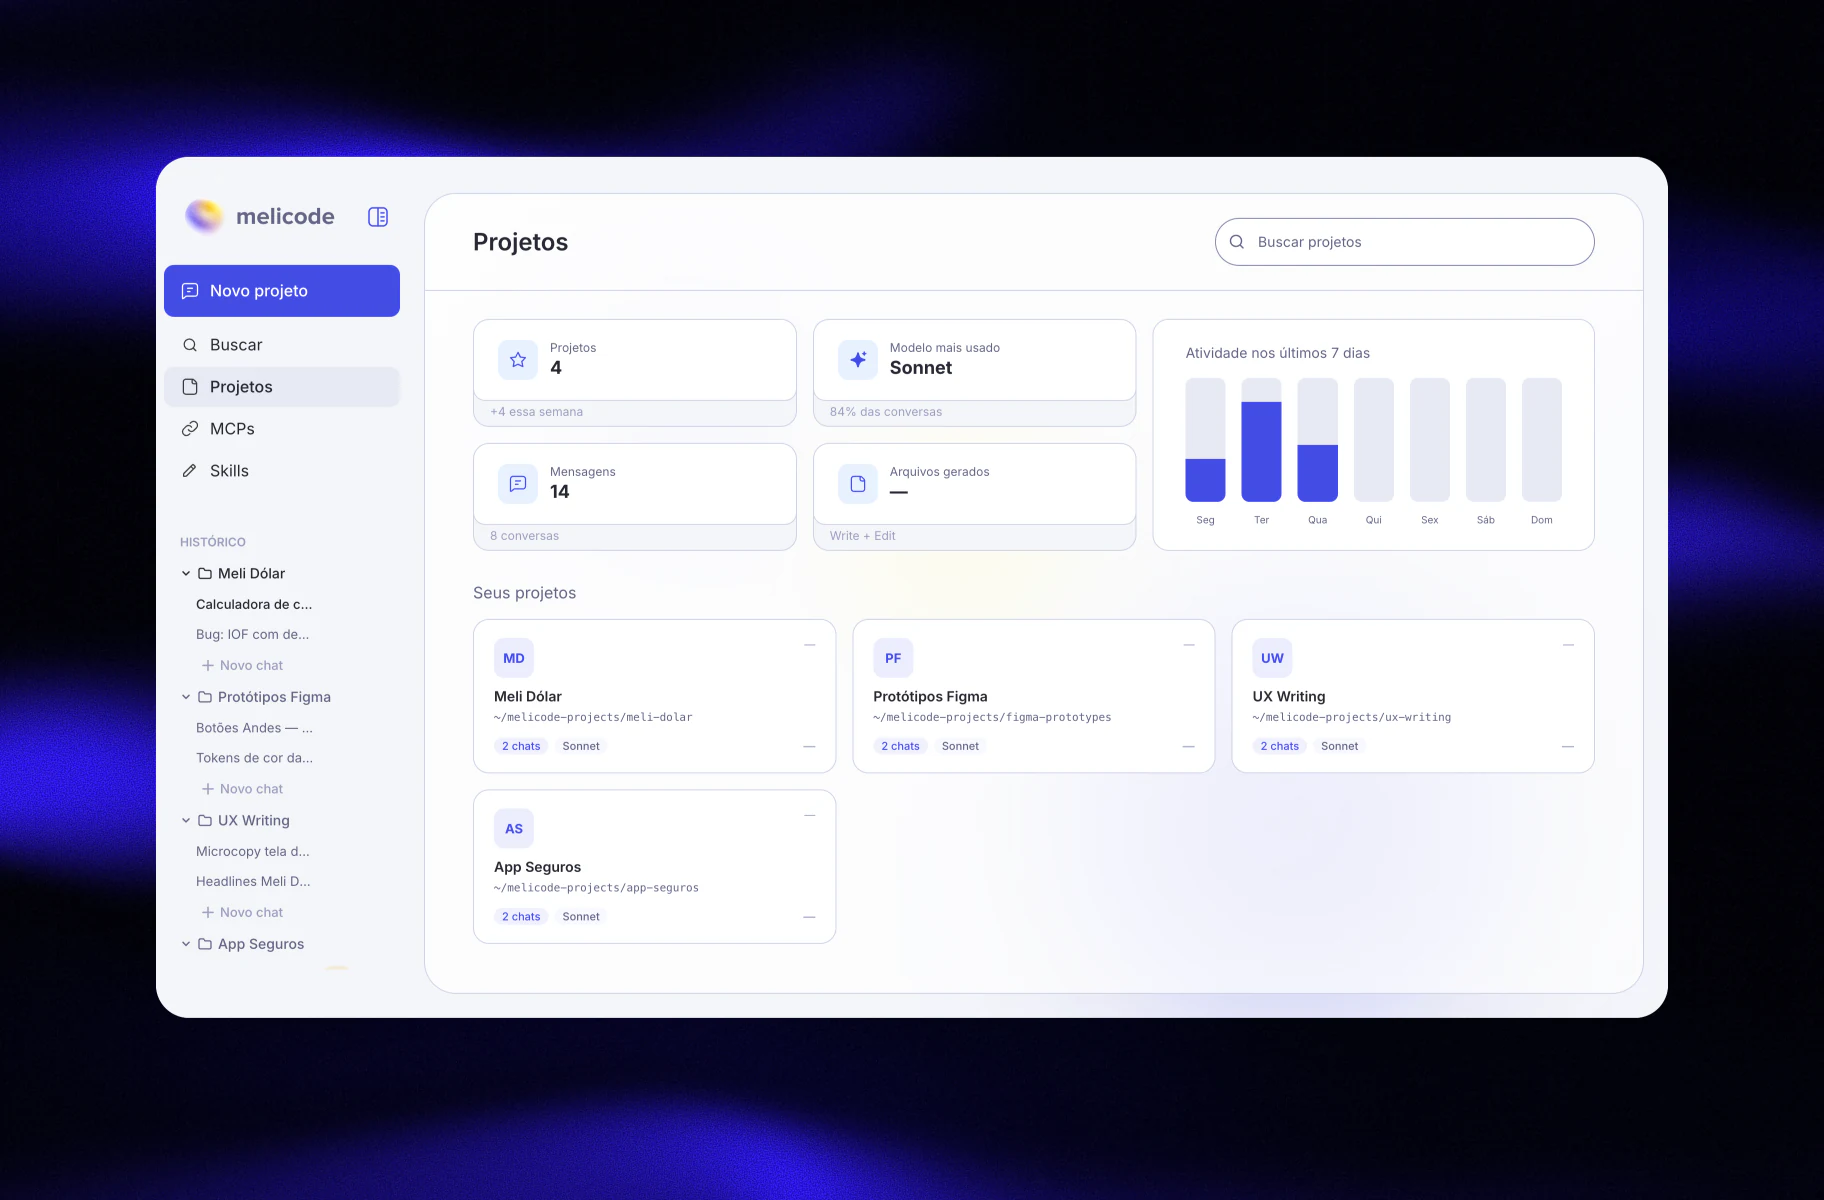Click the pencil icon beside Skills
Screen dimensions: 1824x1200
[x=190, y=471]
